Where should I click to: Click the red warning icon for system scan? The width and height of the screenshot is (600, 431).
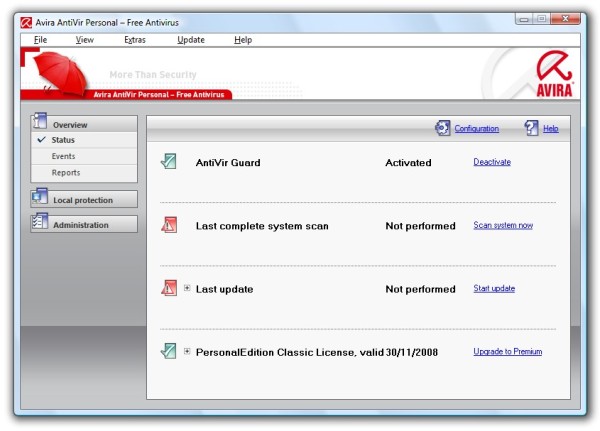tap(169, 226)
